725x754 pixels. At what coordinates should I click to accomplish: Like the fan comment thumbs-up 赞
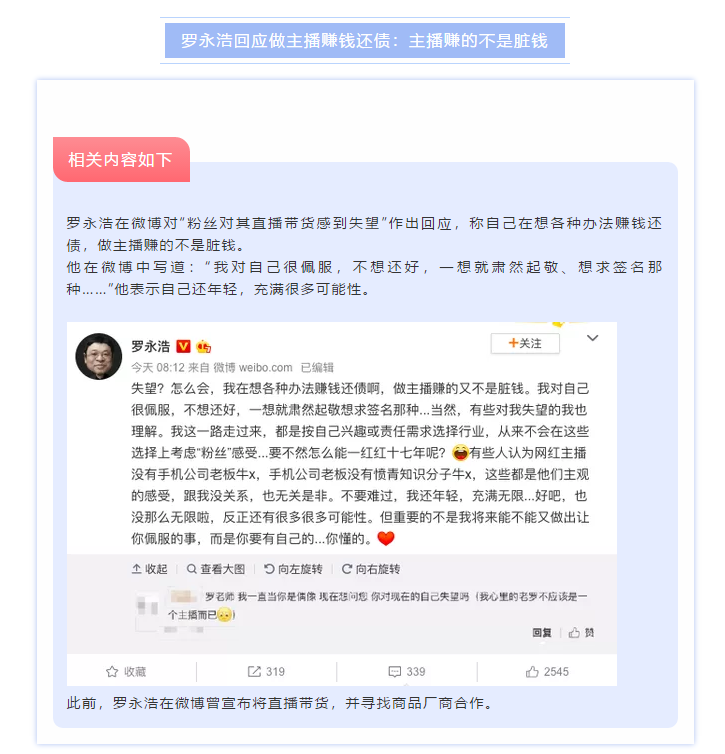tap(581, 633)
